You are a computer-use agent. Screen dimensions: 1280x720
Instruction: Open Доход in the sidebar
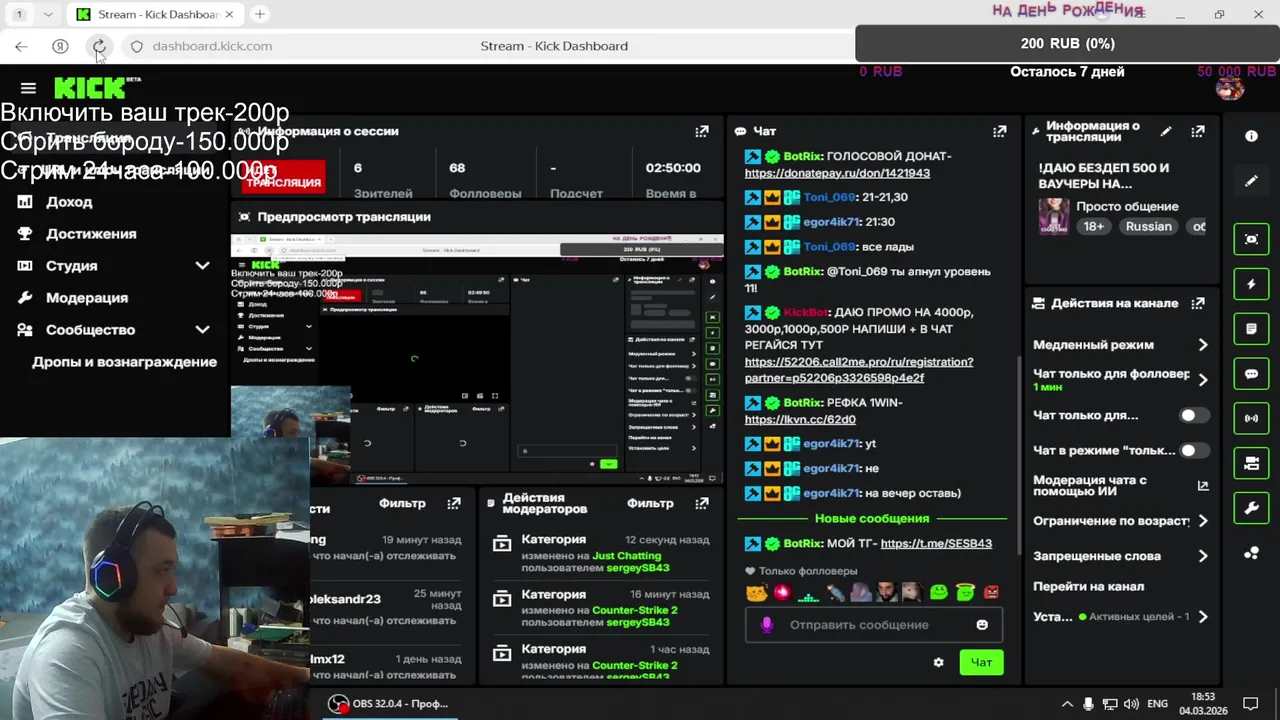(x=69, y=202)
